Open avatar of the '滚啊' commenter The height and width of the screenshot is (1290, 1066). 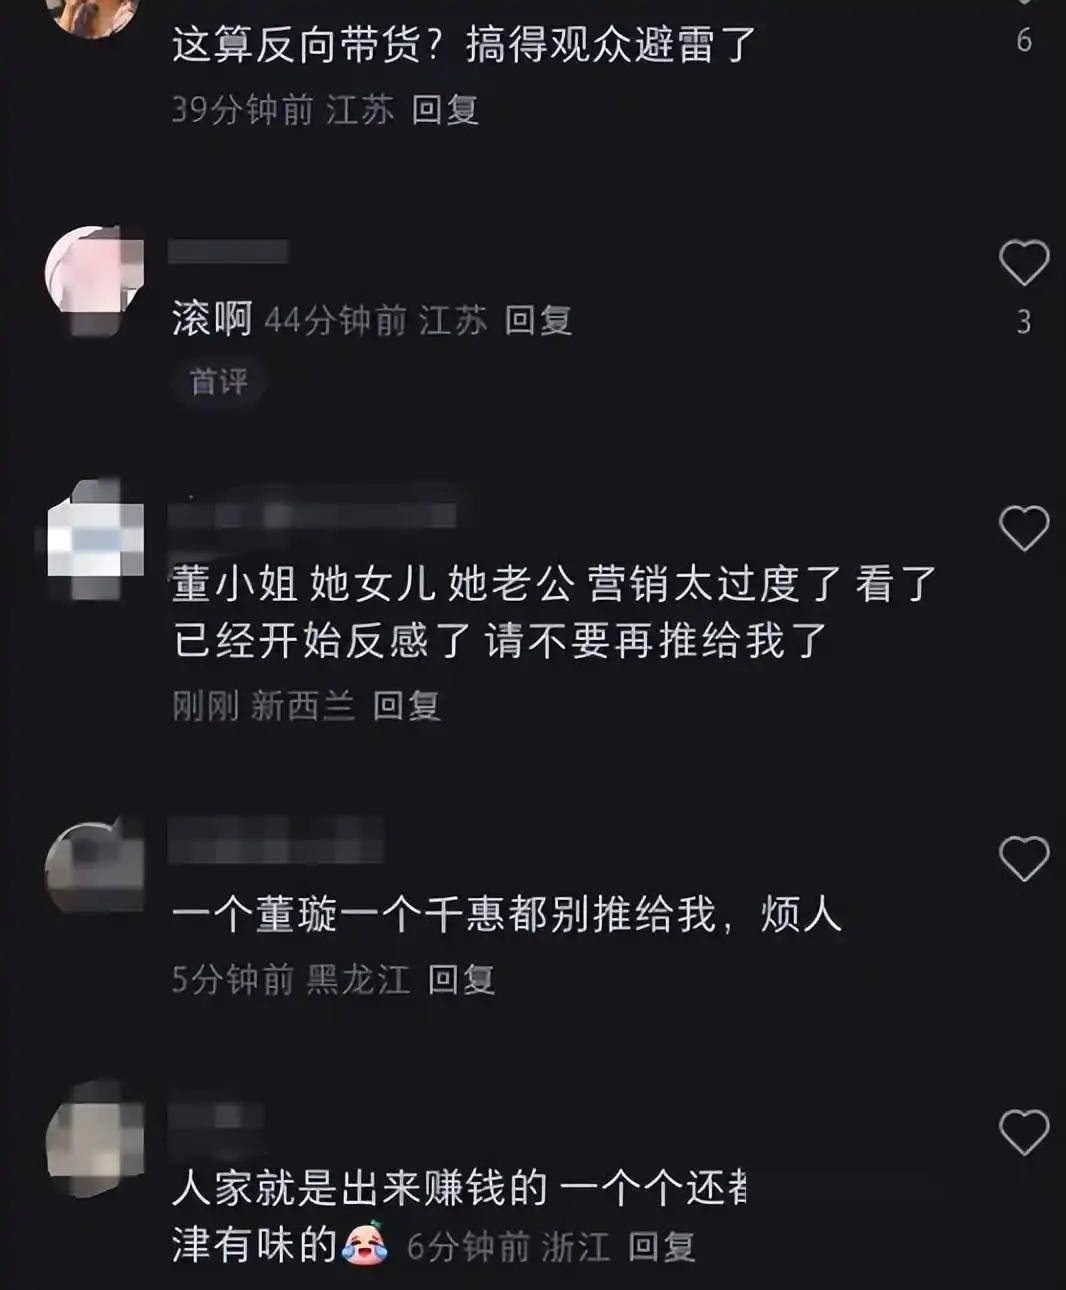click(95, 277)
